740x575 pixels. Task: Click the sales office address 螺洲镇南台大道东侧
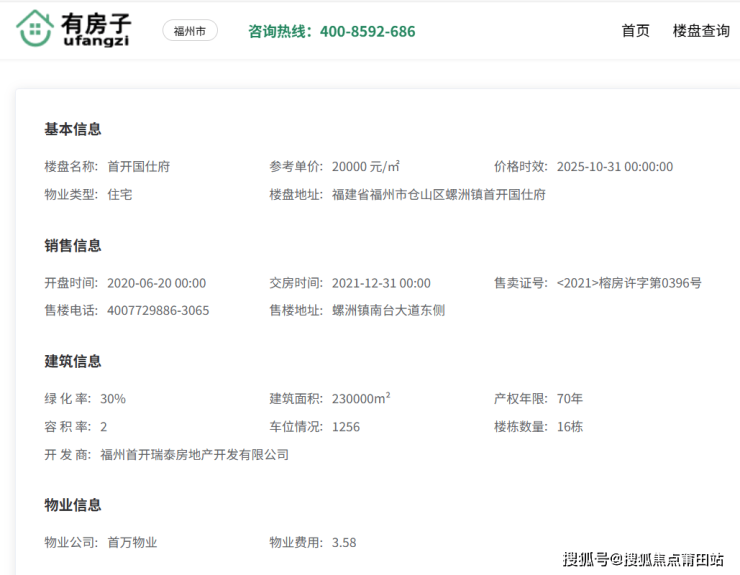point(388,310)
